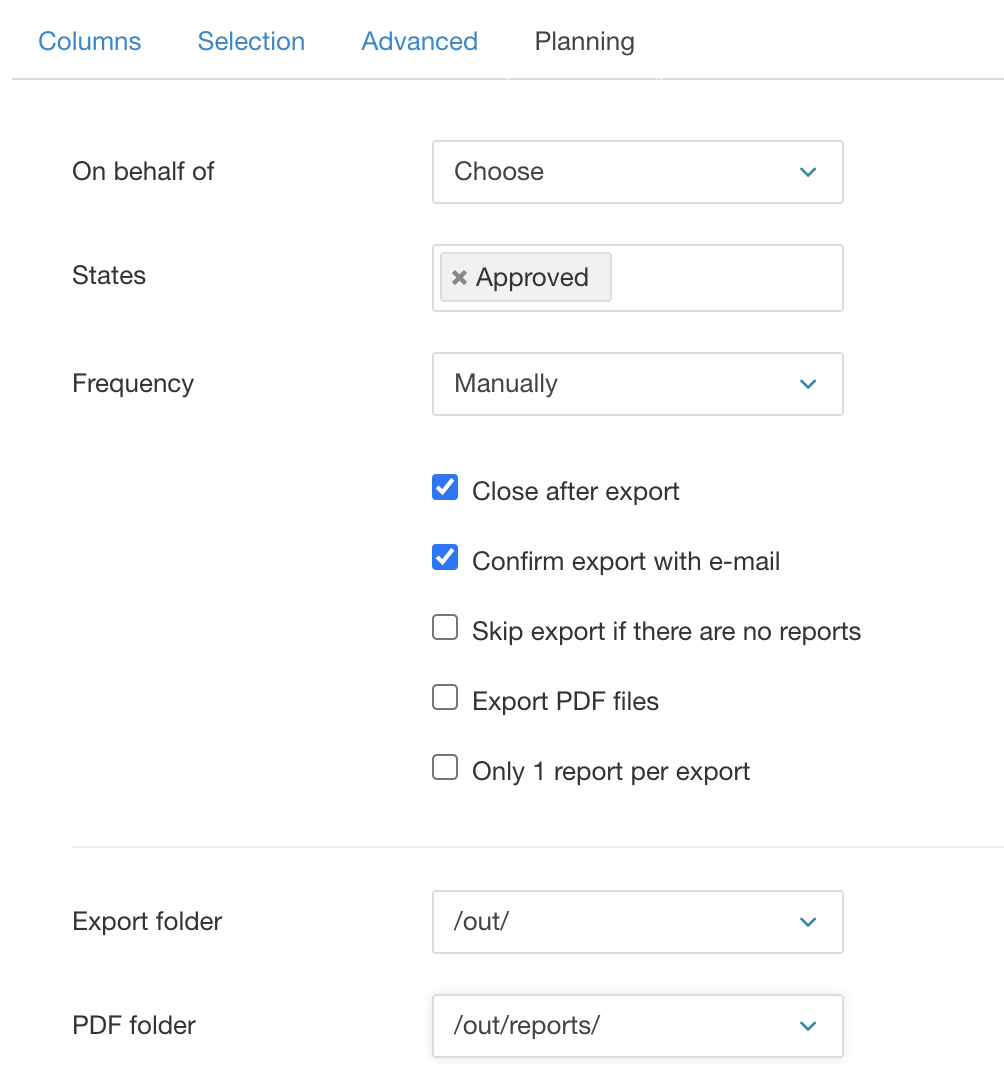1004x1092 pixels.
Task: Click the Frequency dropdown chevron arrow
Action: tap(808, 384)
